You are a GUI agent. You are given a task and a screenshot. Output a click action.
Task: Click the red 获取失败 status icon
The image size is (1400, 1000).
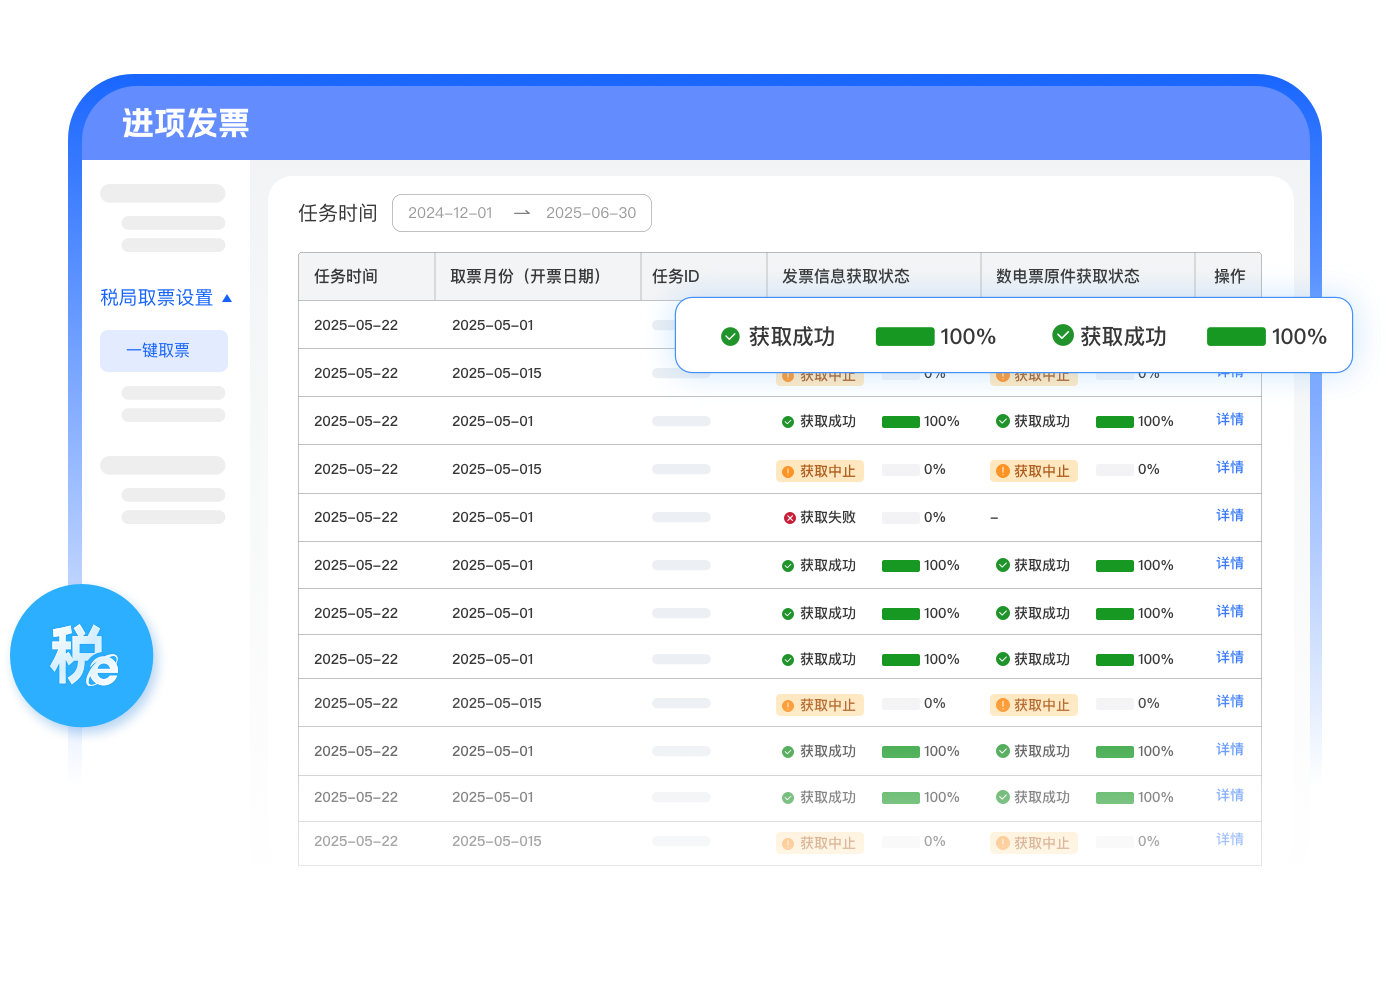click(789, 518)
